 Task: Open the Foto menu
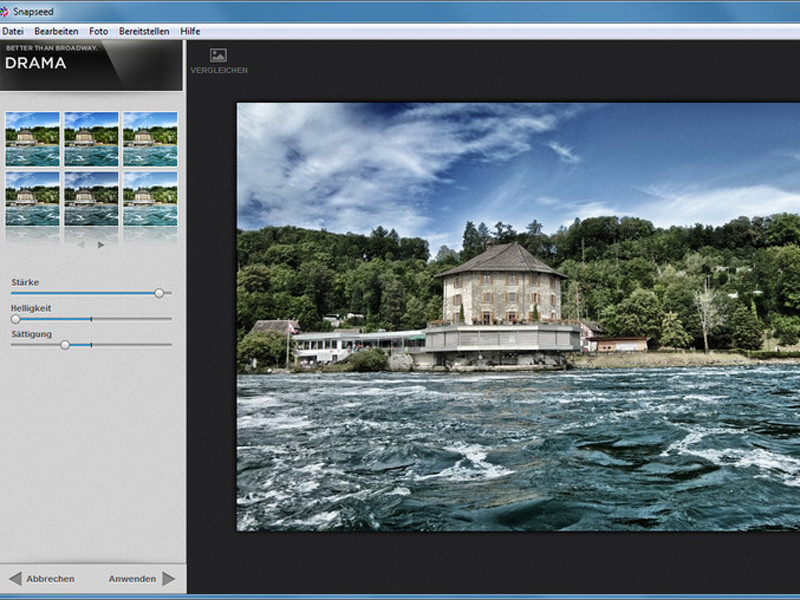click(98, 31)
